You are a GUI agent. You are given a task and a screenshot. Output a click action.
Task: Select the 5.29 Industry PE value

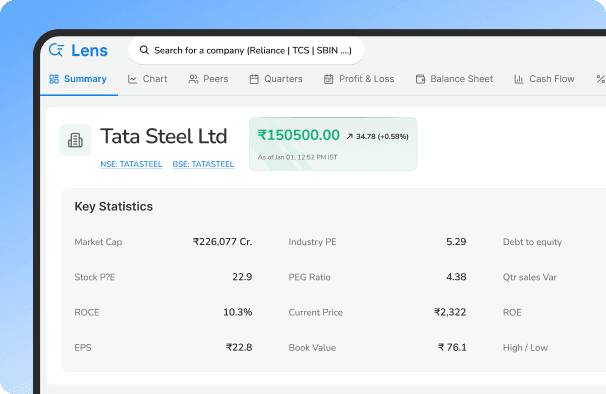pos(456,242)
